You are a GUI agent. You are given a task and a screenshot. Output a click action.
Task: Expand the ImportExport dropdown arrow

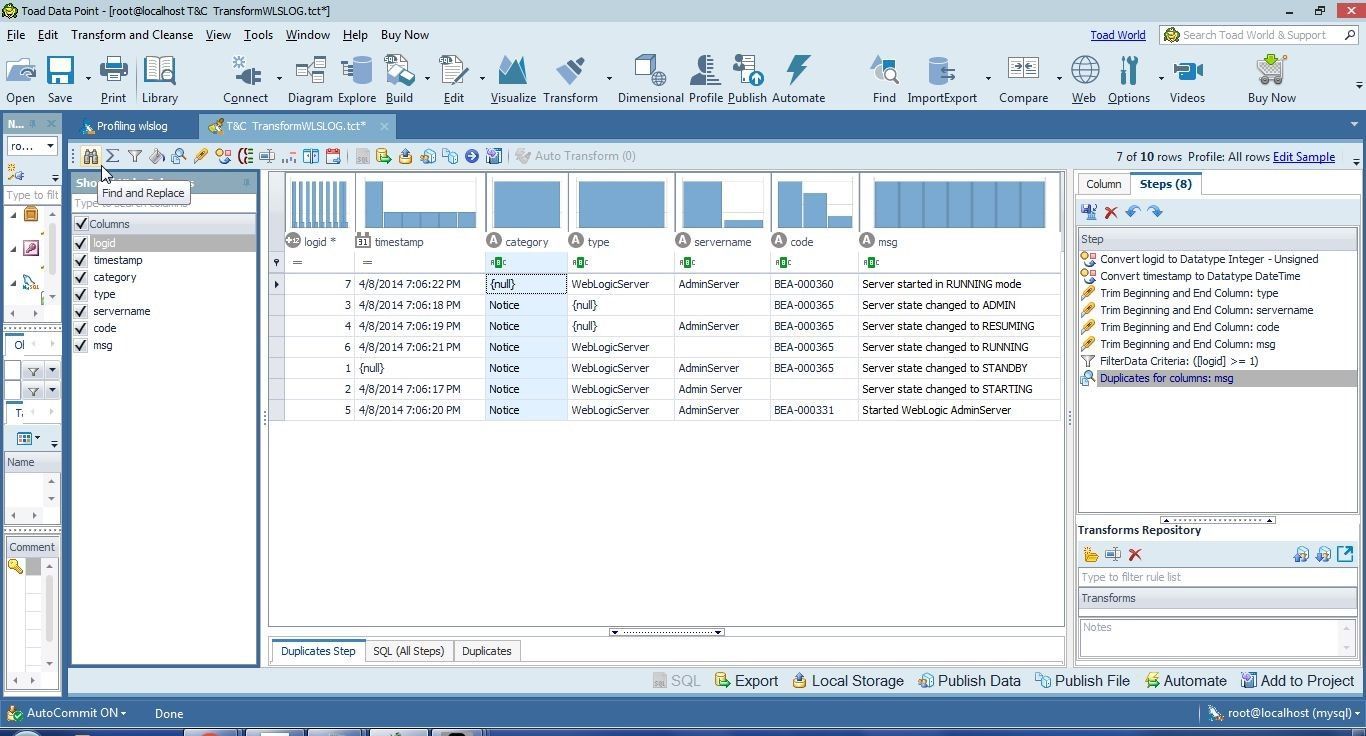[988, 78]
